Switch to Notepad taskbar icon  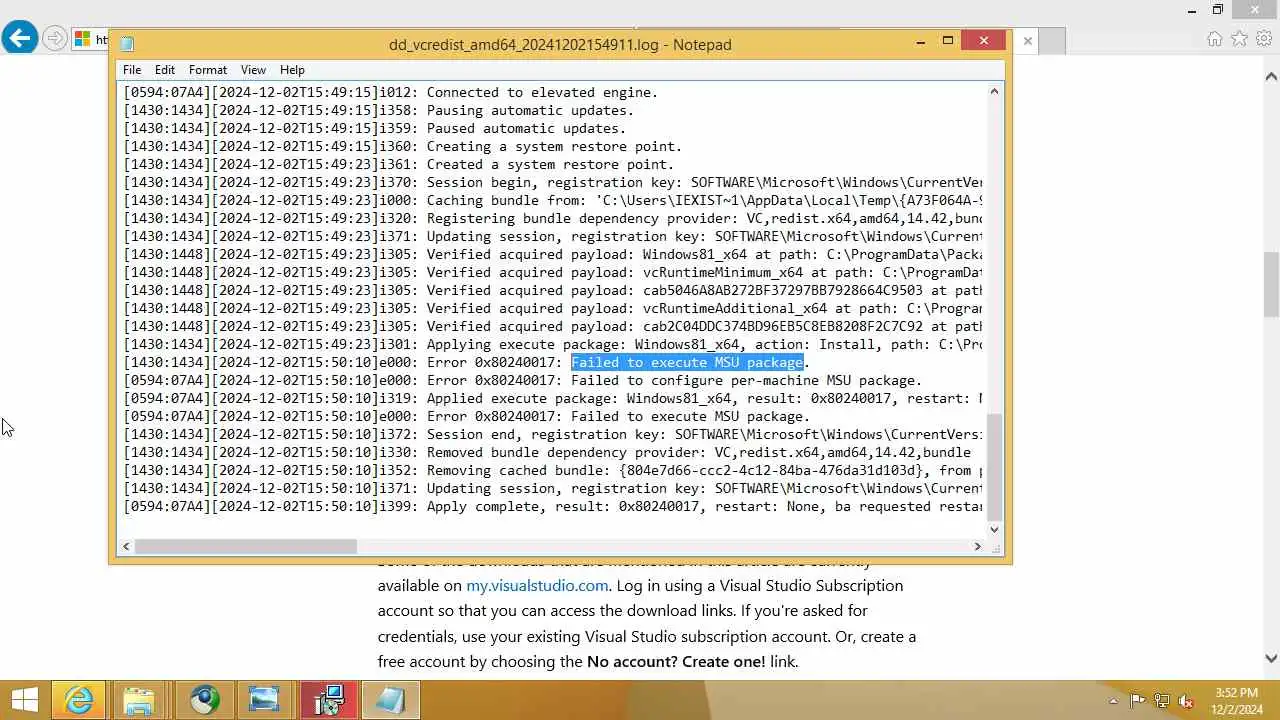[390, 700]
